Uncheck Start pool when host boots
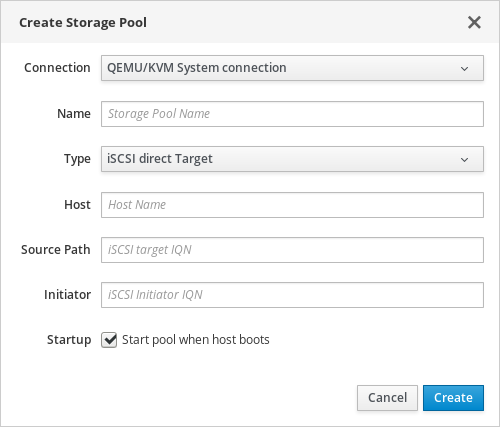500x427 pixels. (109, 340)
